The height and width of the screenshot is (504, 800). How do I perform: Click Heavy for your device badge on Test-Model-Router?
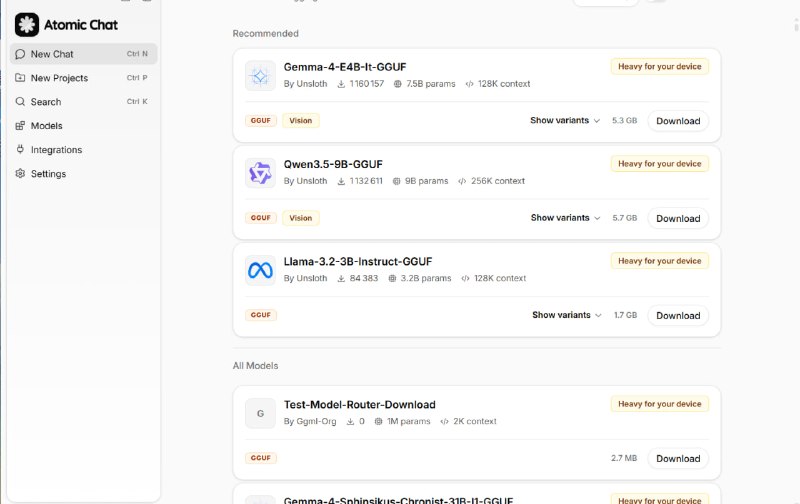[x=660, y=404]
